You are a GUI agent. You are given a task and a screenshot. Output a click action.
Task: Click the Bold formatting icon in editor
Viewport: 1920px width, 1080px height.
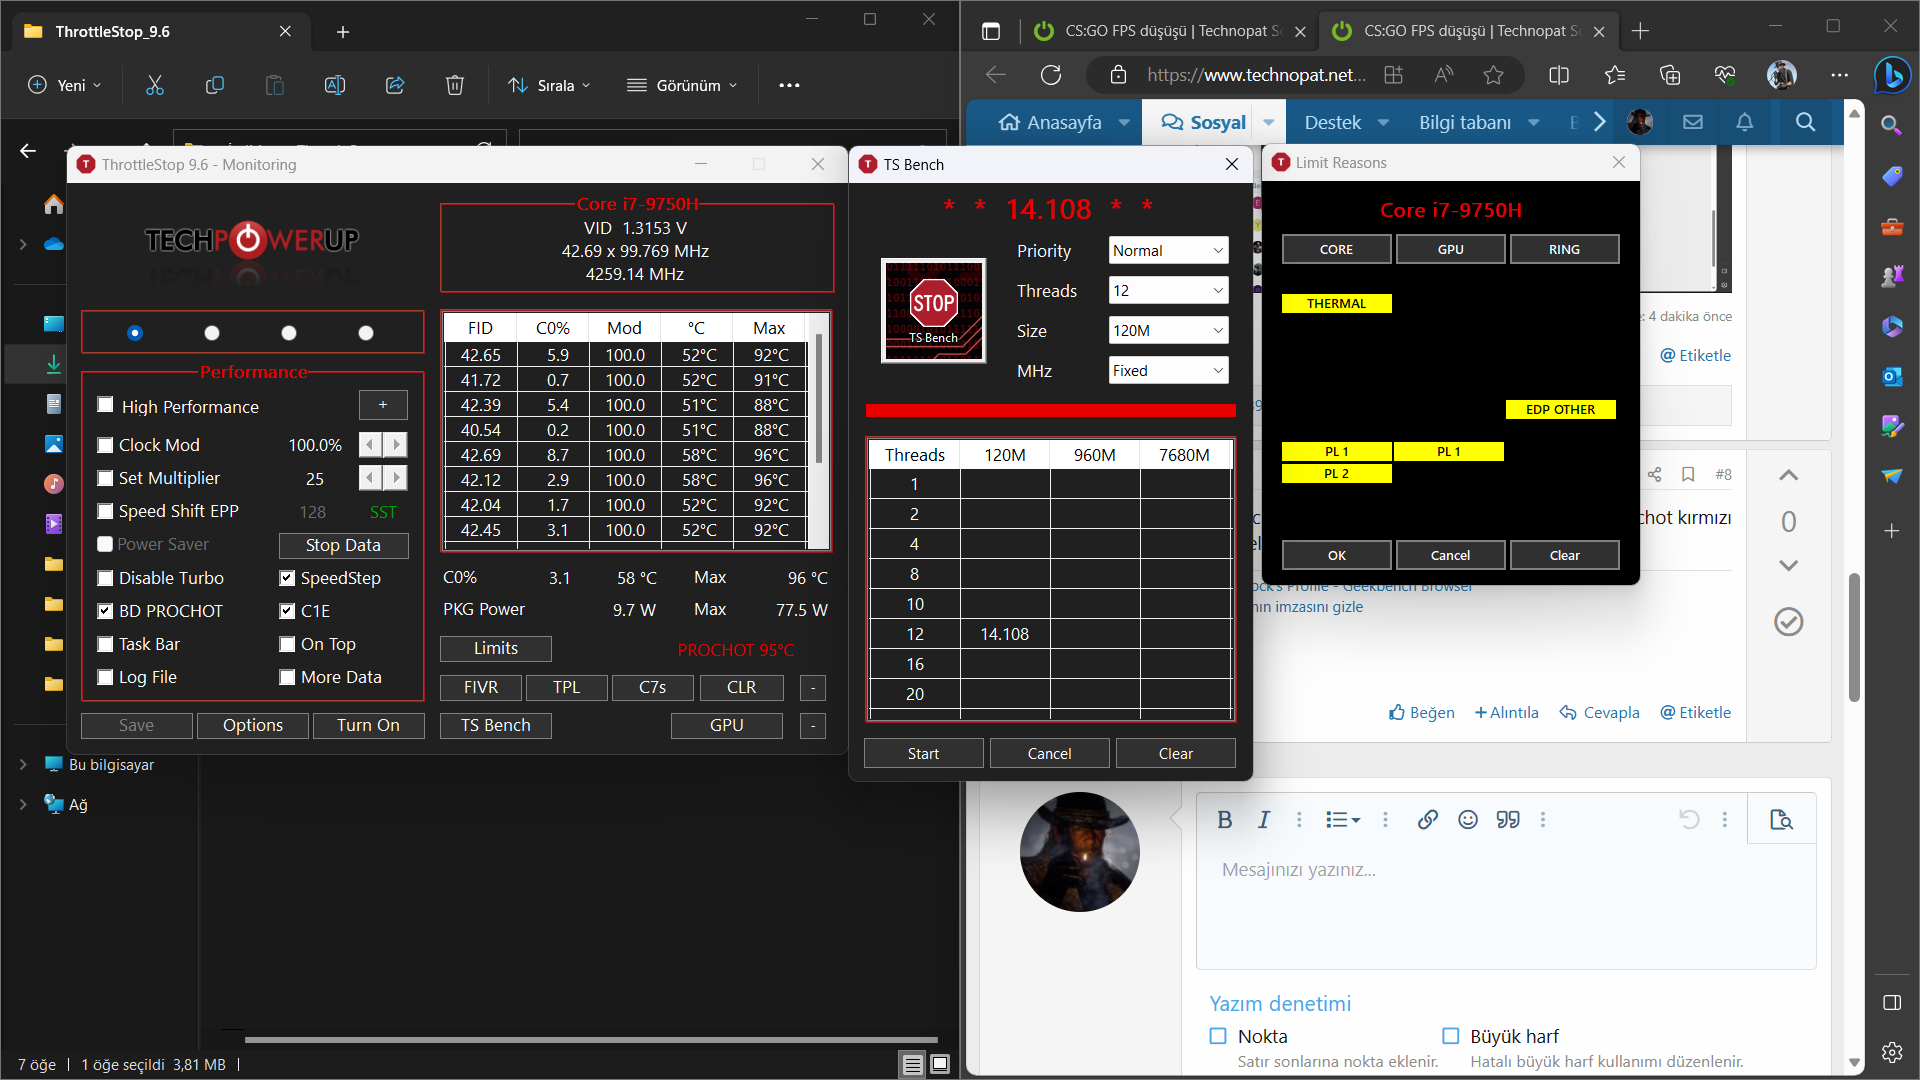pyautogui.click(x=1224, y=820)
